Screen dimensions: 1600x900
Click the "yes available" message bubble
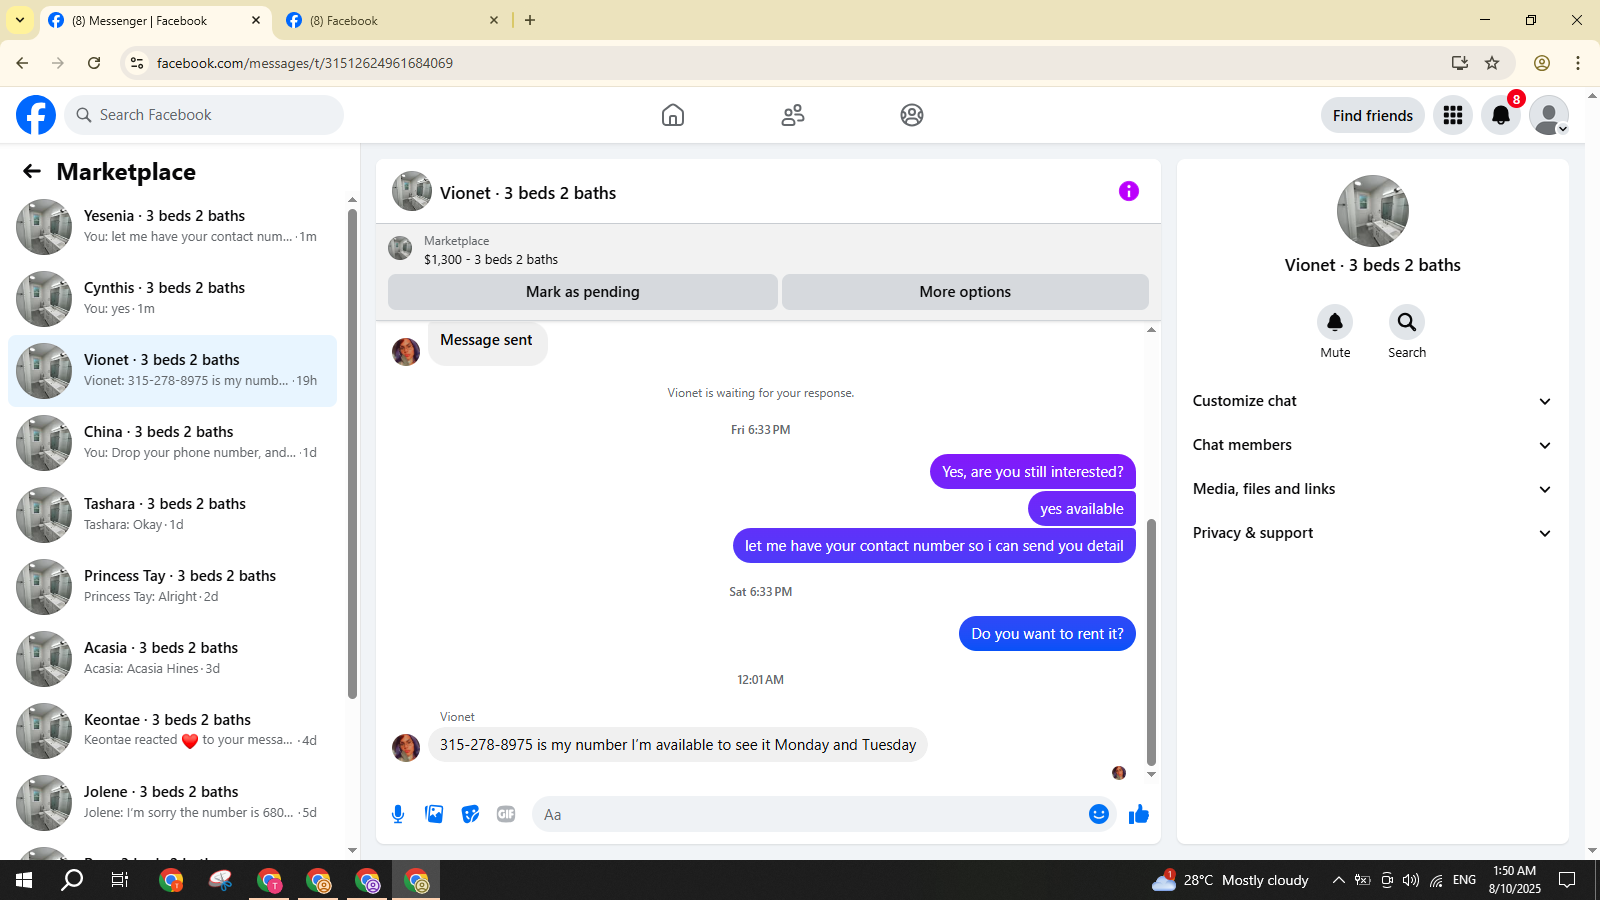pos(1082,509)
